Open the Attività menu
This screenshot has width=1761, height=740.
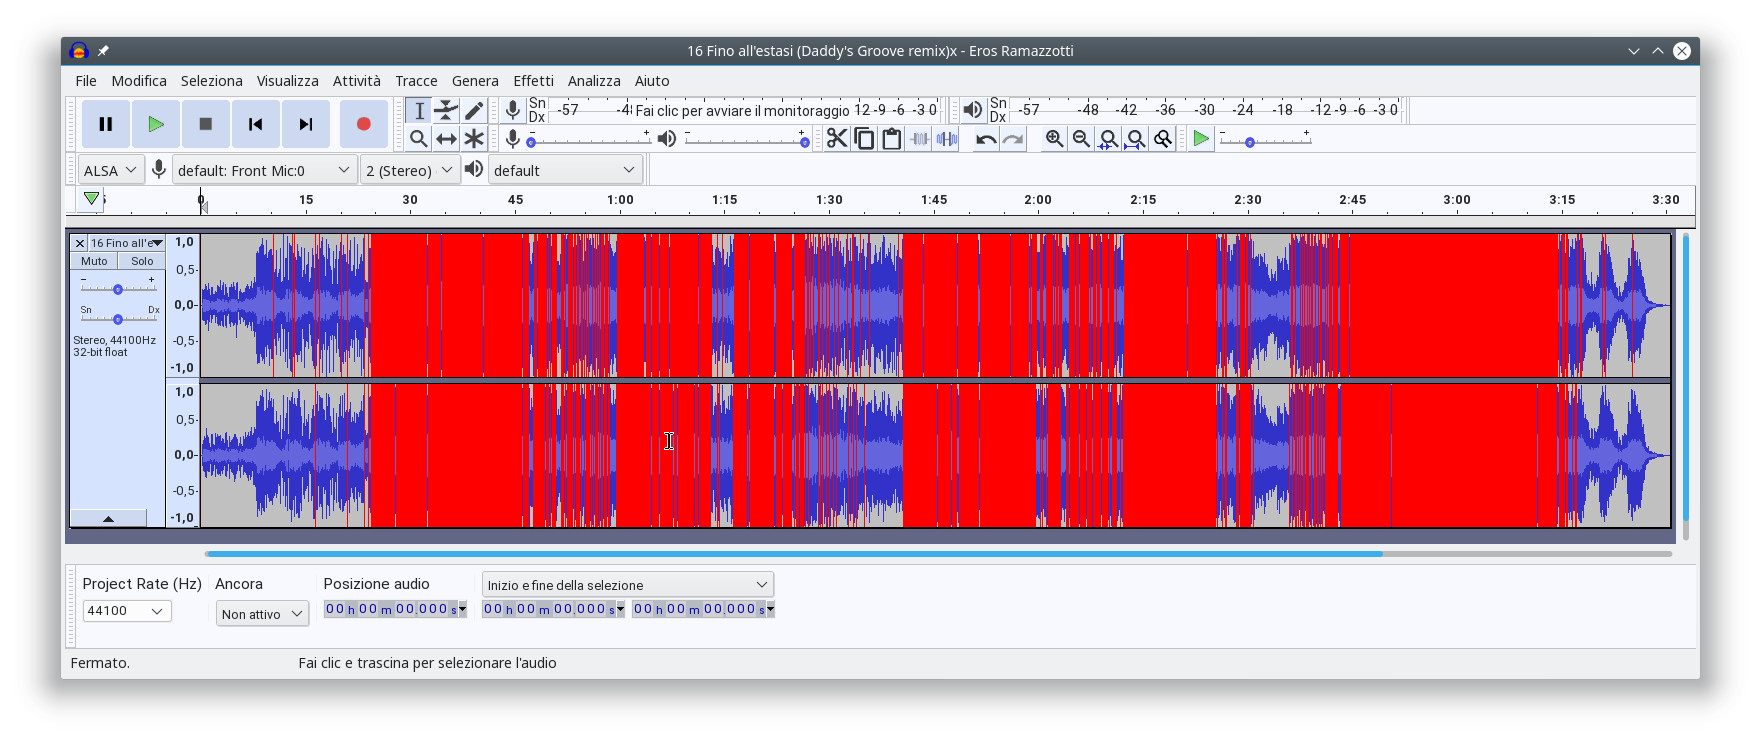pos(357,81)
